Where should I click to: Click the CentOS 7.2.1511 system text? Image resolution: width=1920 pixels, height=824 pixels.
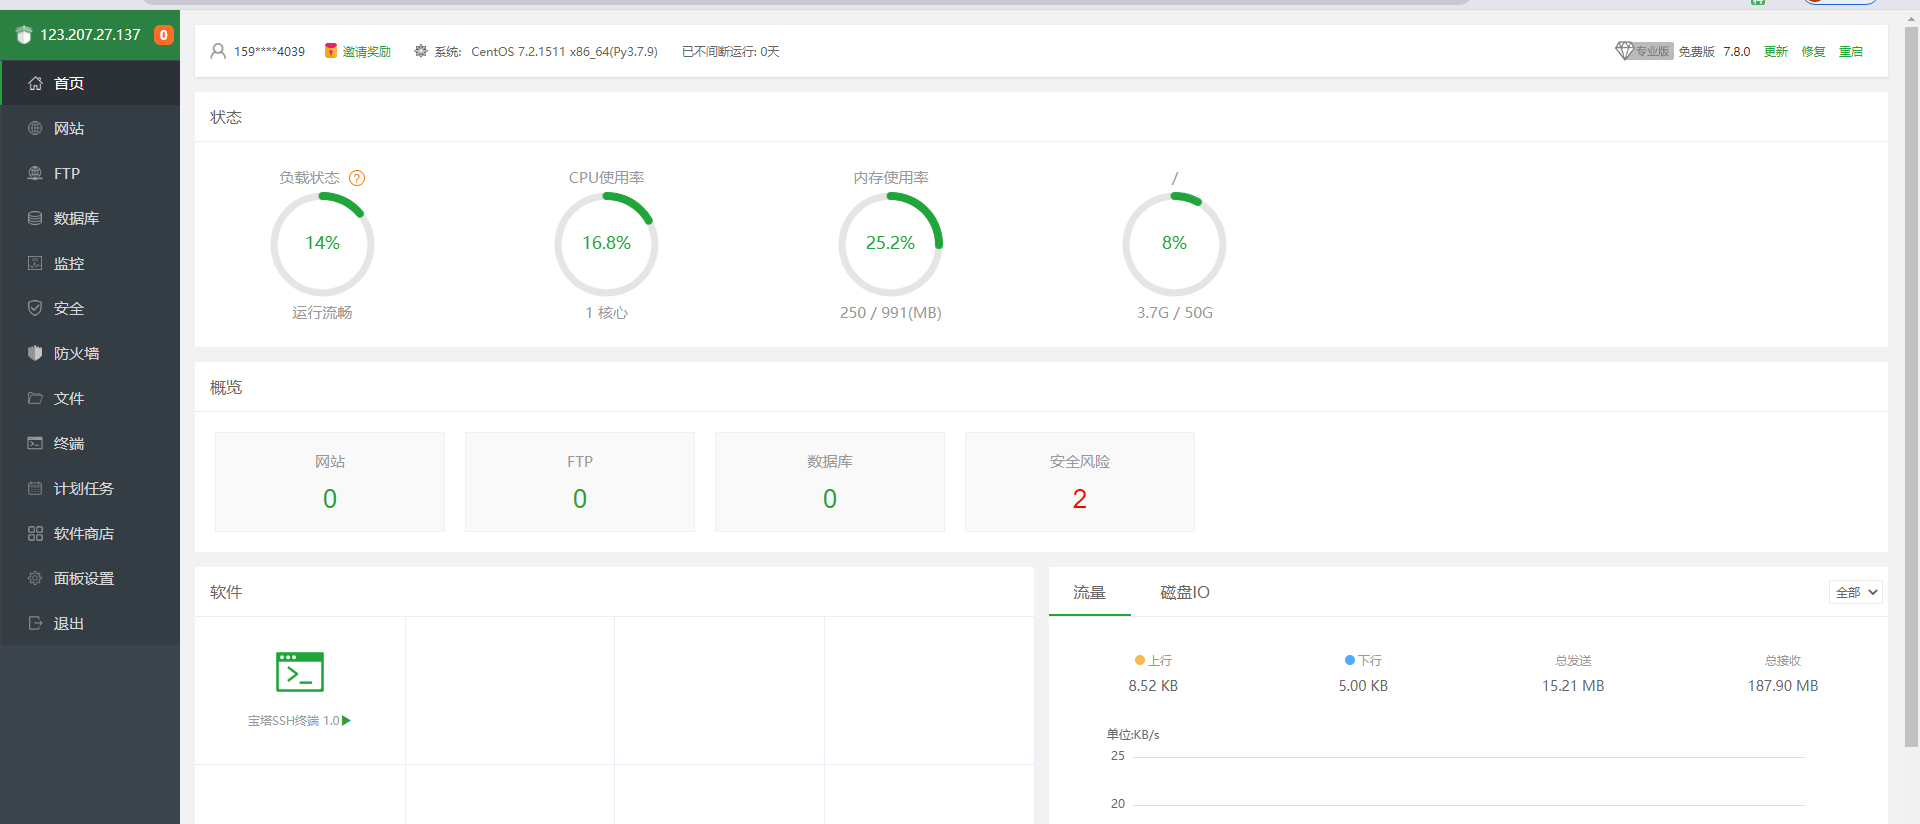(564, 51)
